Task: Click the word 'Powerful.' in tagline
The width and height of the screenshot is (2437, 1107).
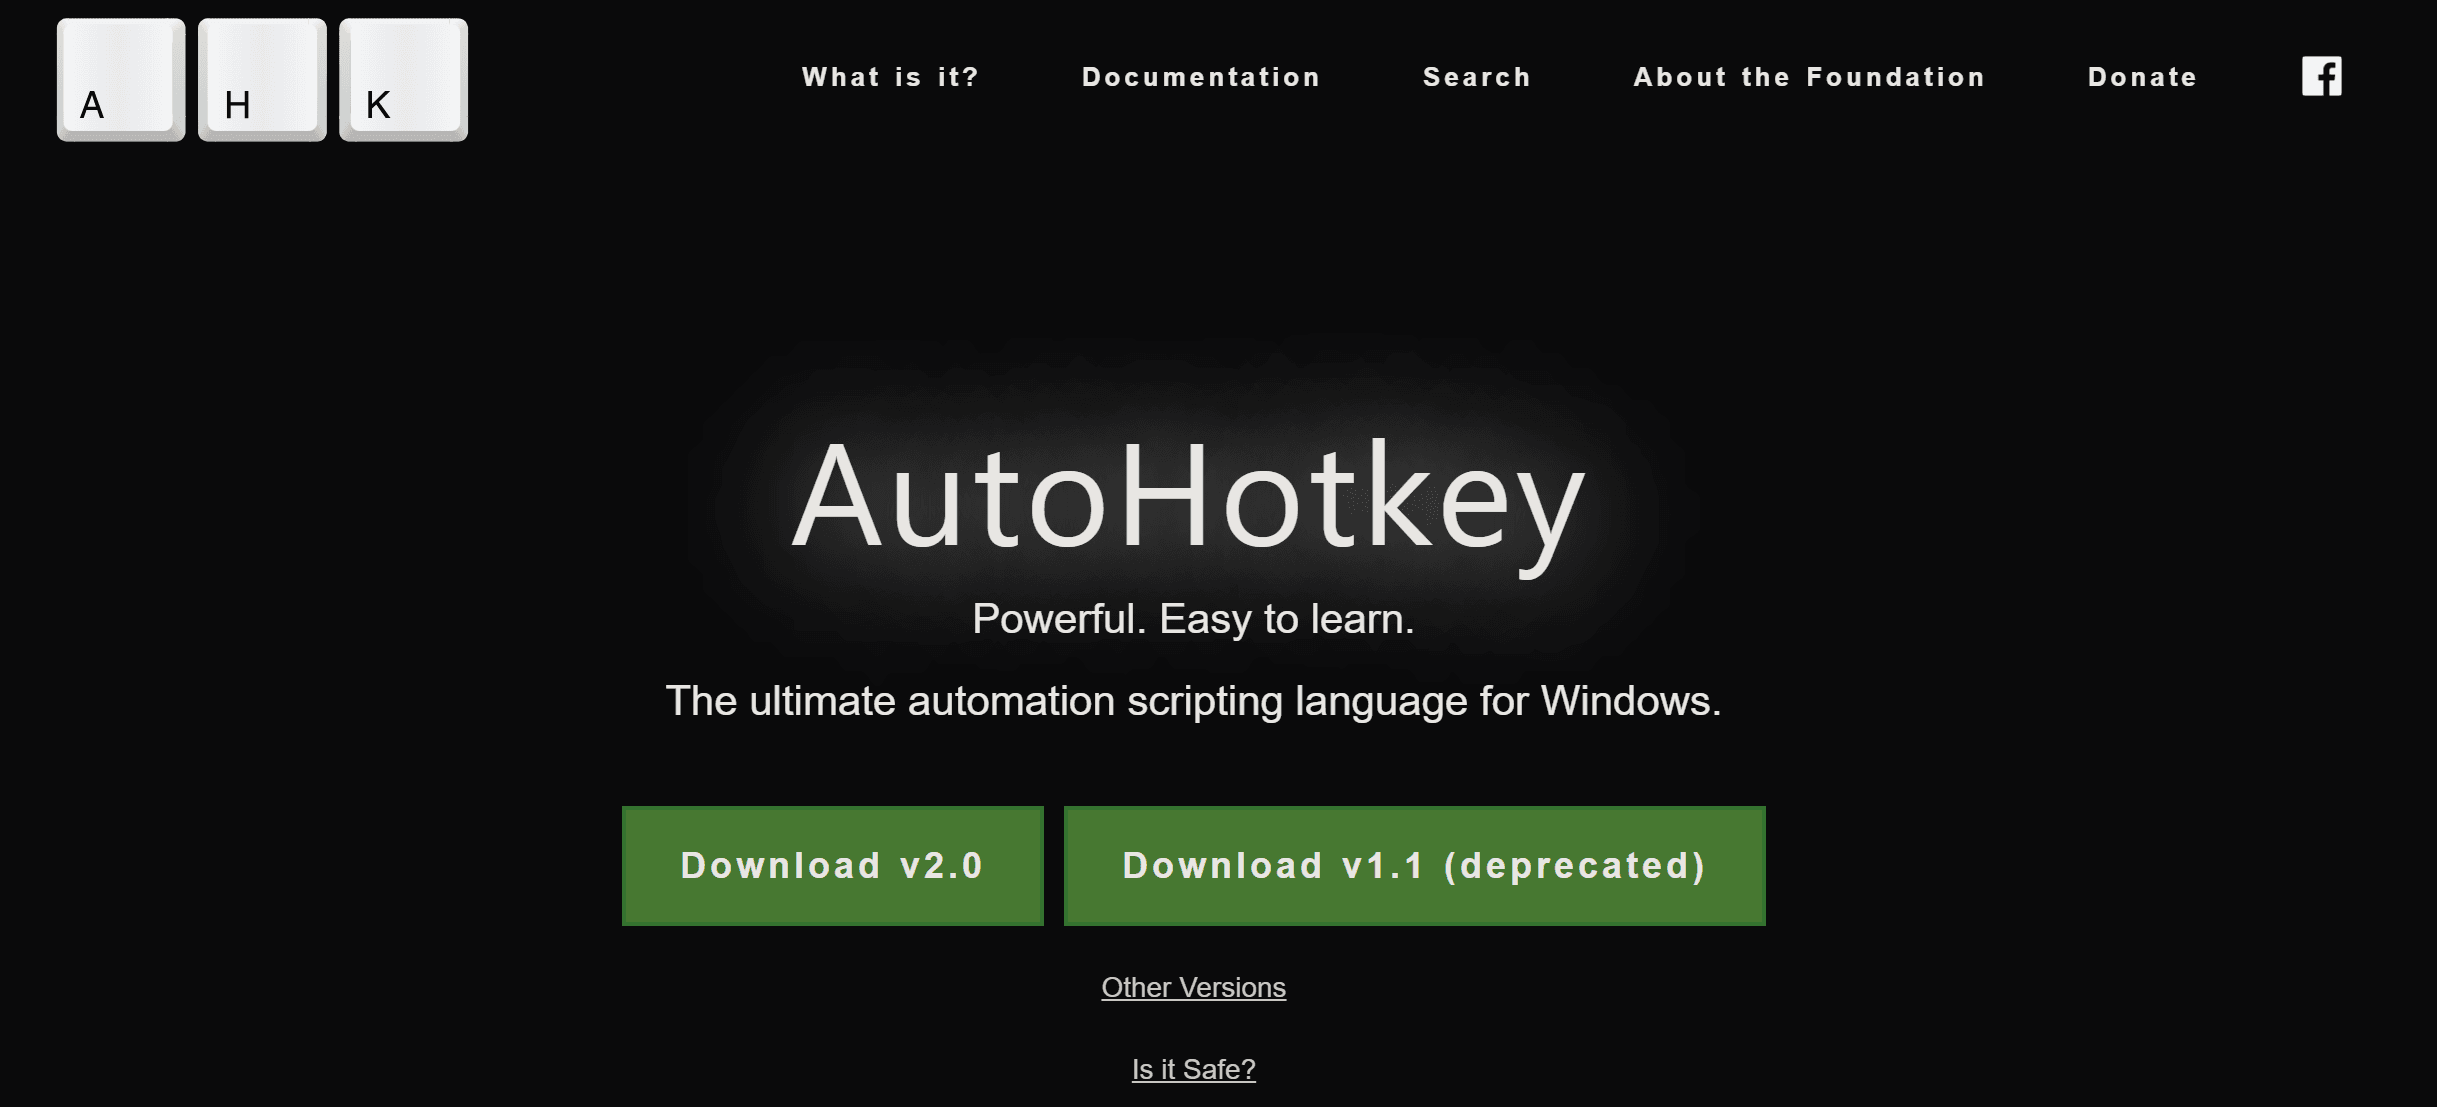Action: 1058,619
